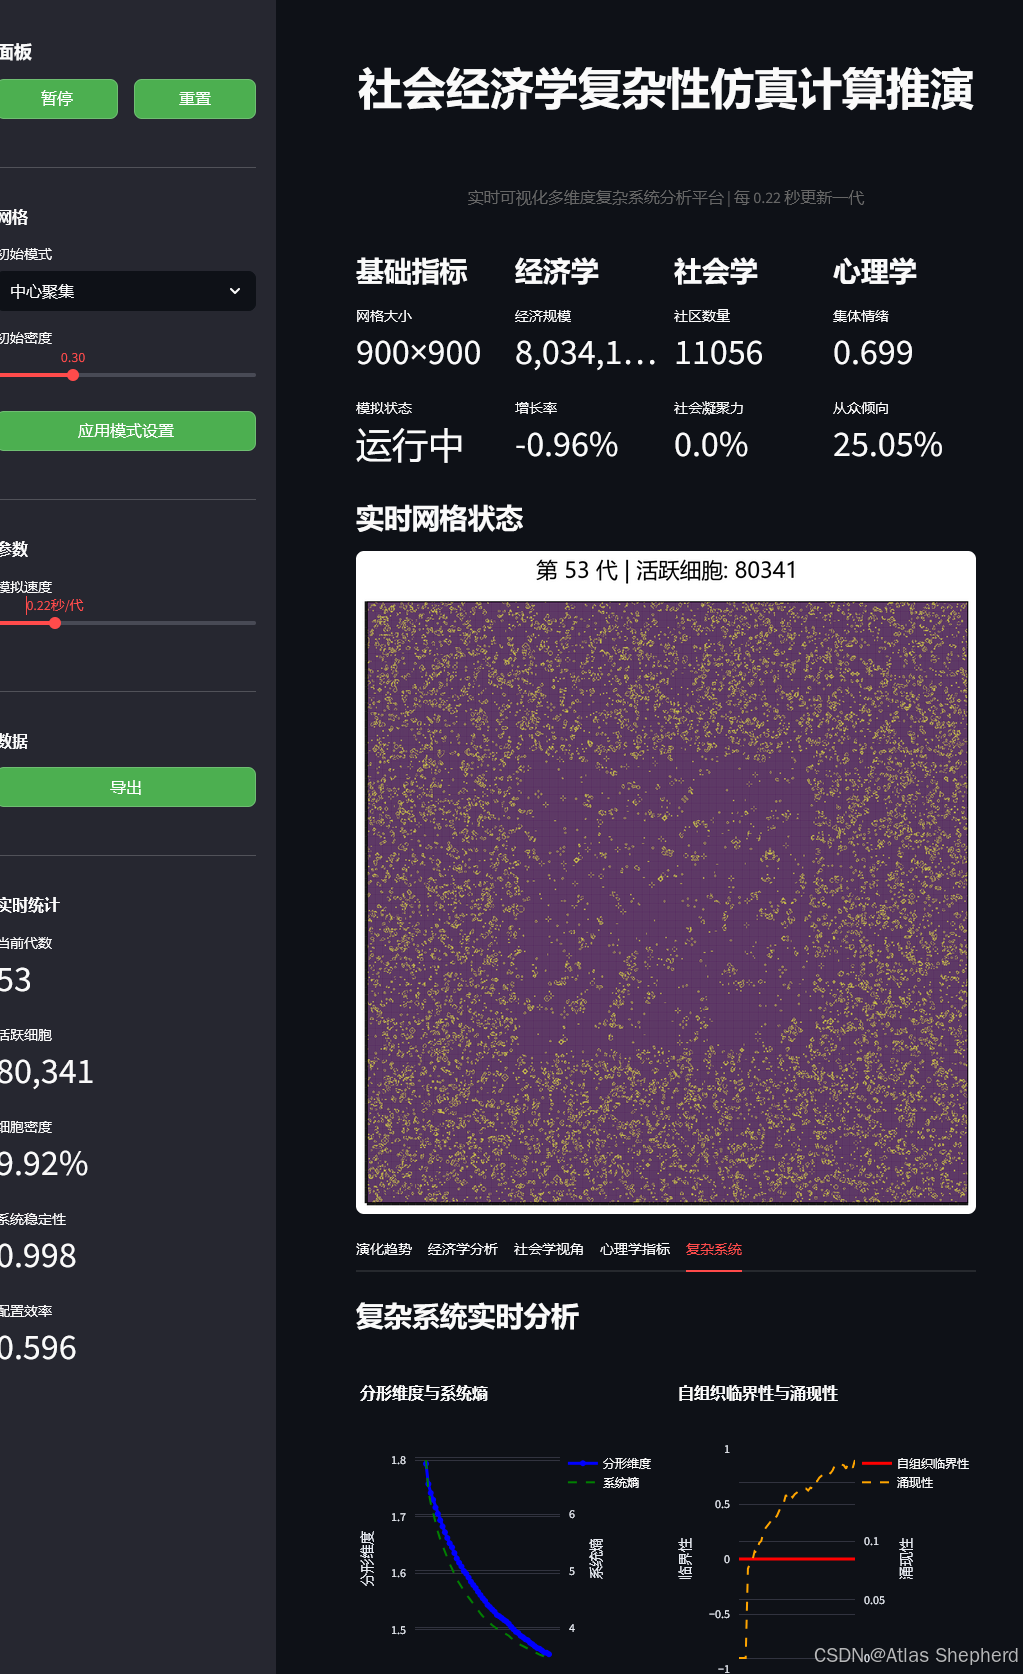This screenshot has height=1674, width=1023.
Task: Click the 心理学 column heading
Action: point(875,271)
